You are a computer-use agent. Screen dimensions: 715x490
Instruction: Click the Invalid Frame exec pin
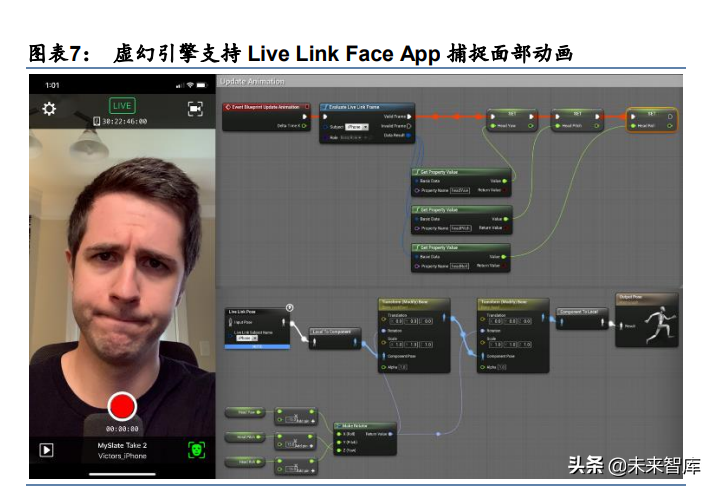pos(409,126)
